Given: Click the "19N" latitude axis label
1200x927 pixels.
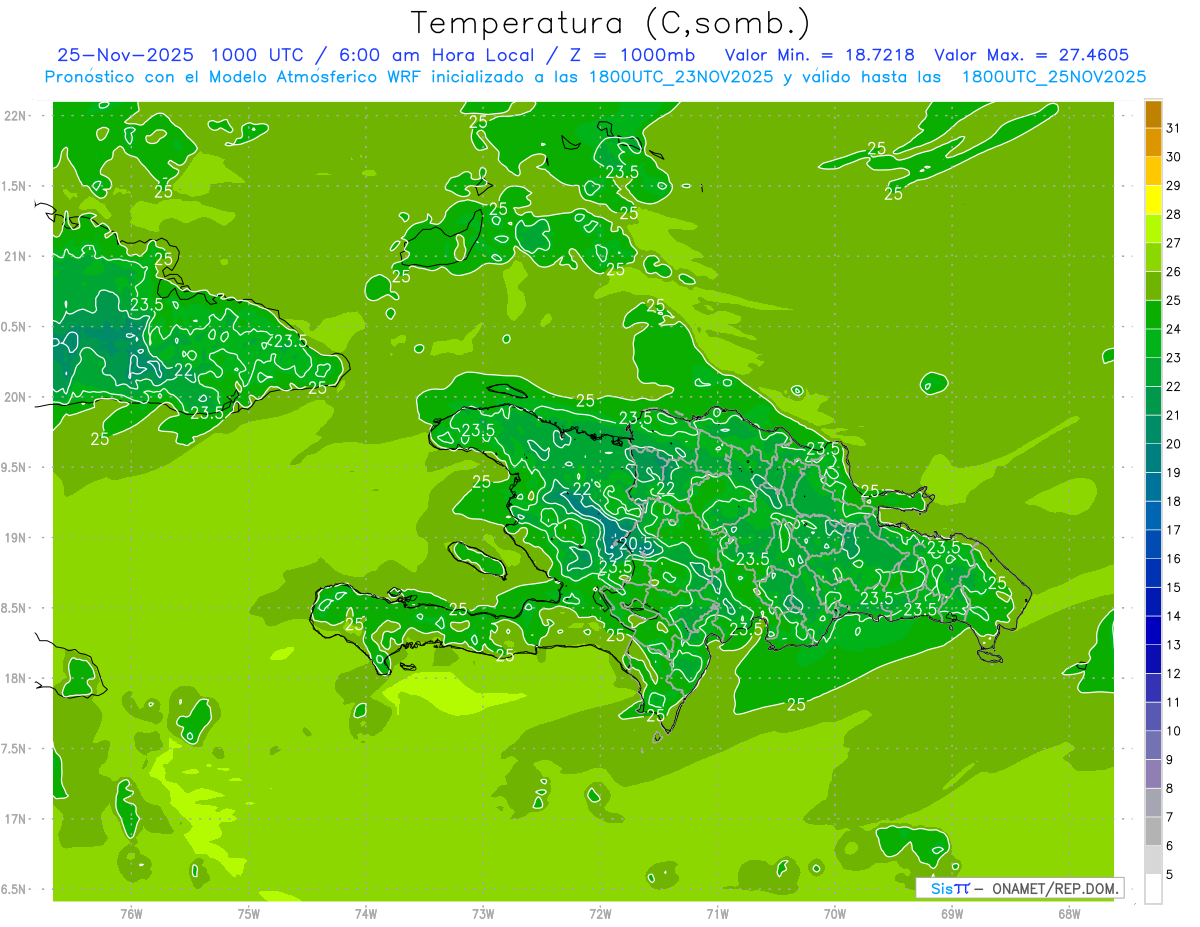Looking at the screenshot, I should pos(17,537).
